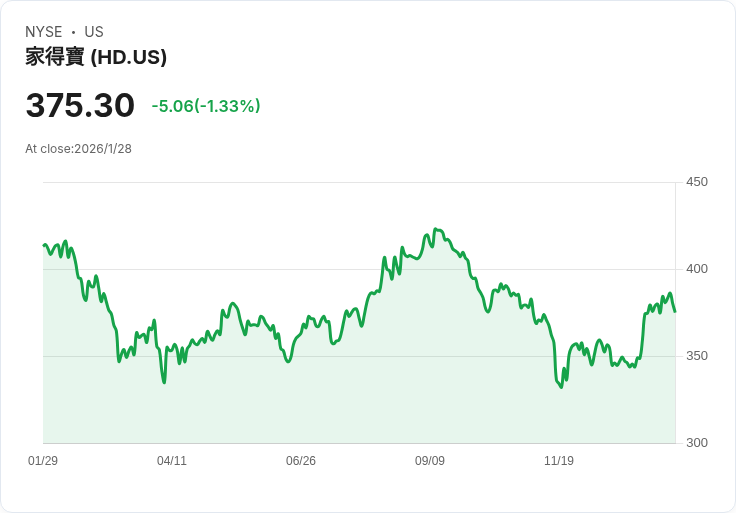Select the 04/11 date axis label
The image size is (736, 513).
172,461
